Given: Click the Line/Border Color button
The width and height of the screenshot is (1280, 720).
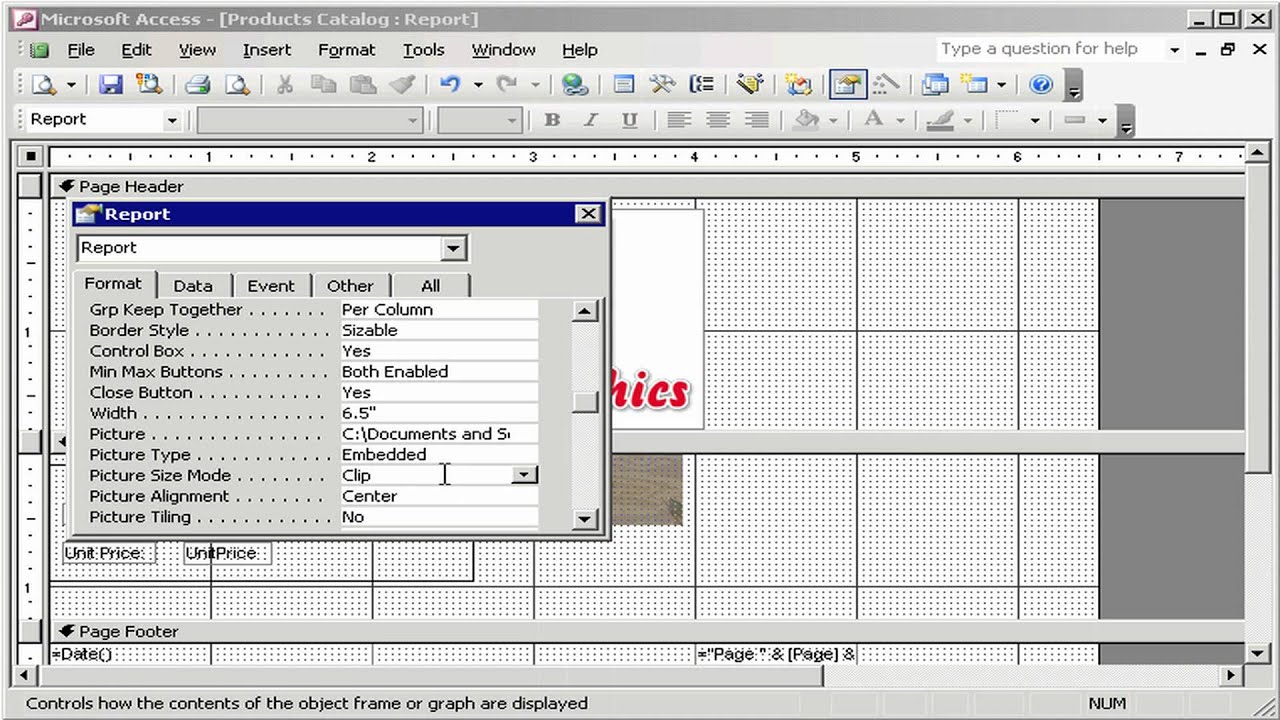Looking at the screenshot, I should (x=941, y=120).
